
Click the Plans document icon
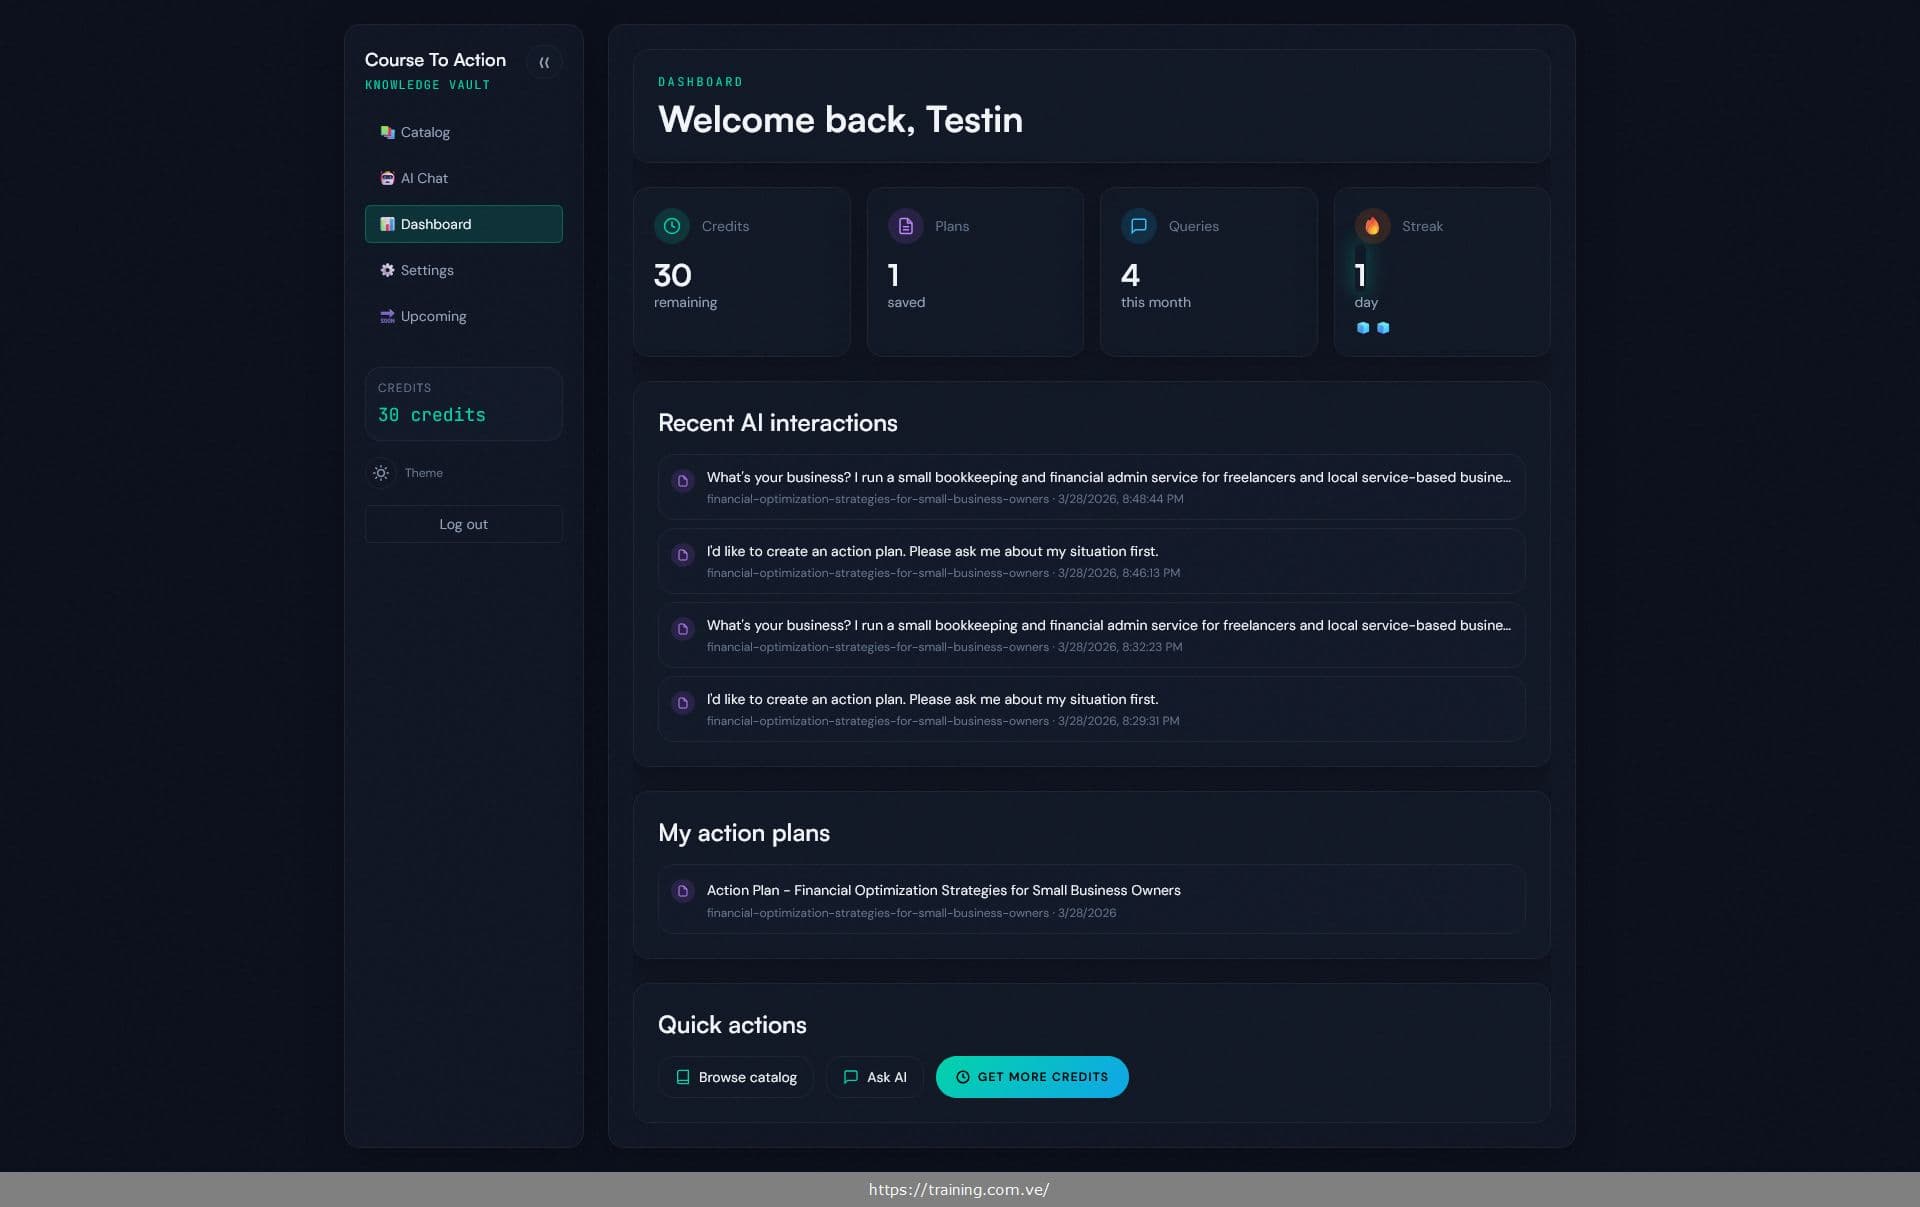[905, 225]
